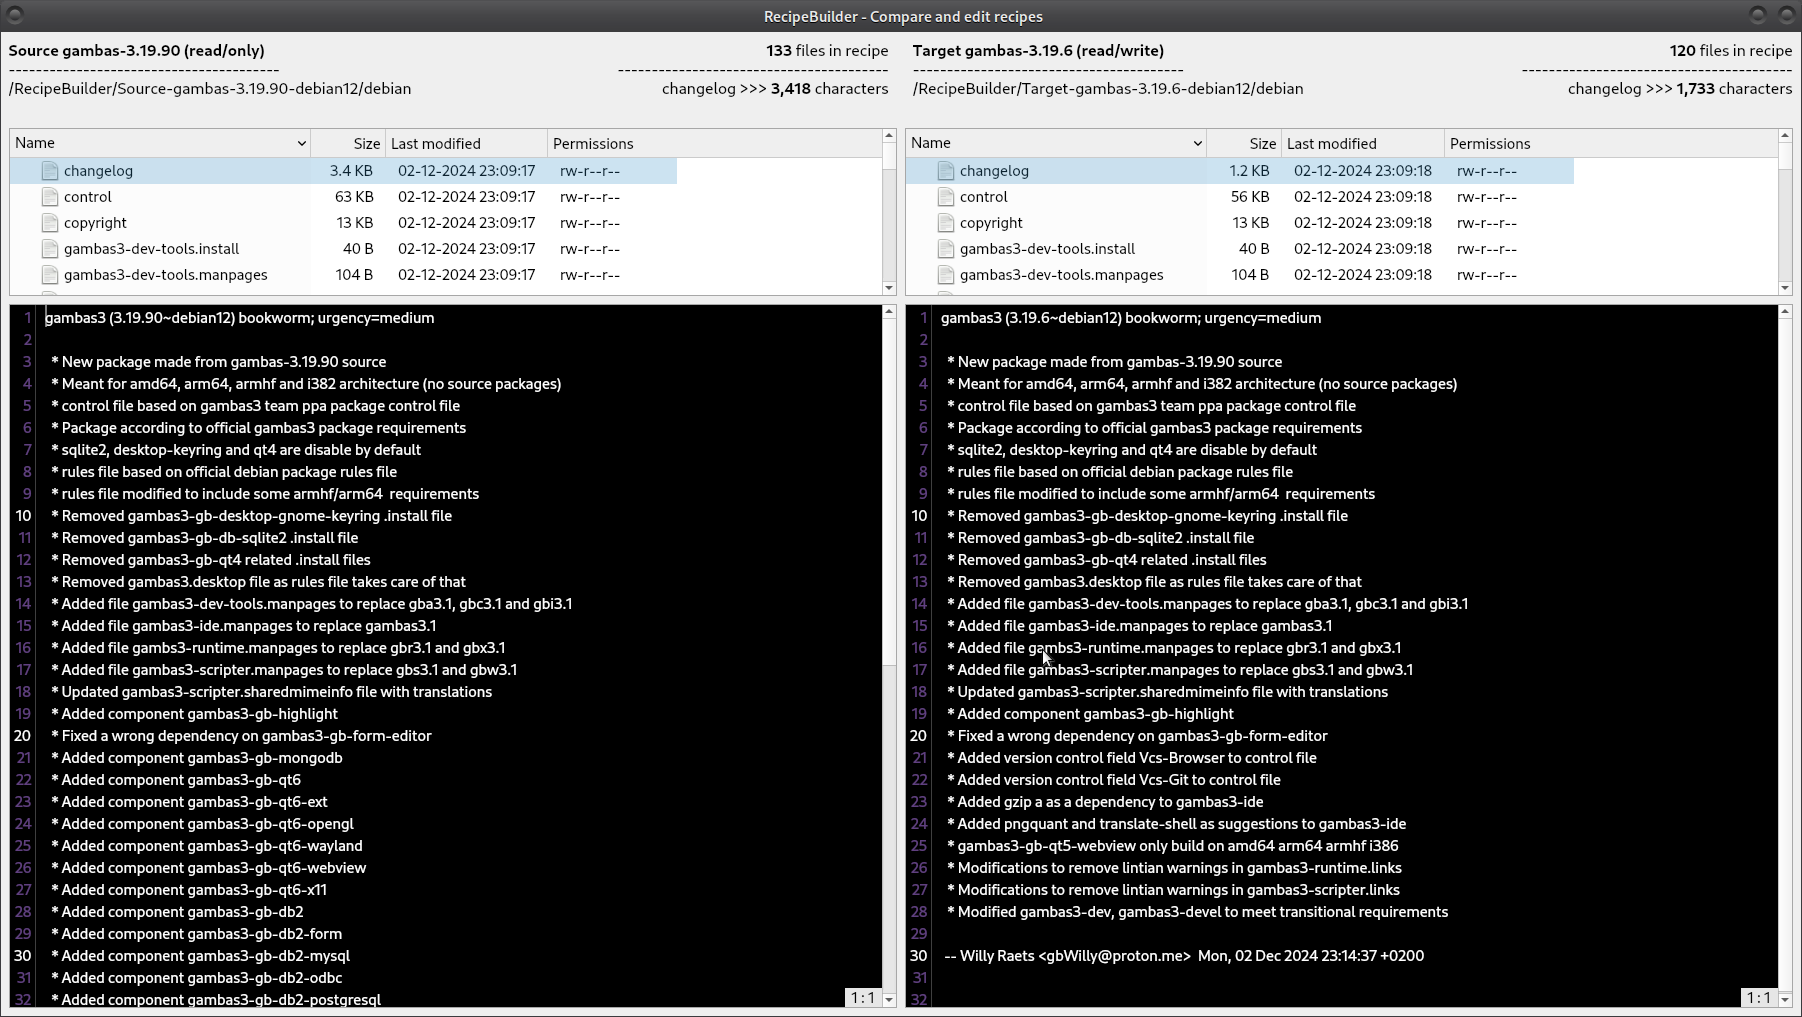Click the 1:1 position indicator in Target editor
Image resolution: width=1802 pixels, height=1017 pixels.
(x=1758, y=998)
